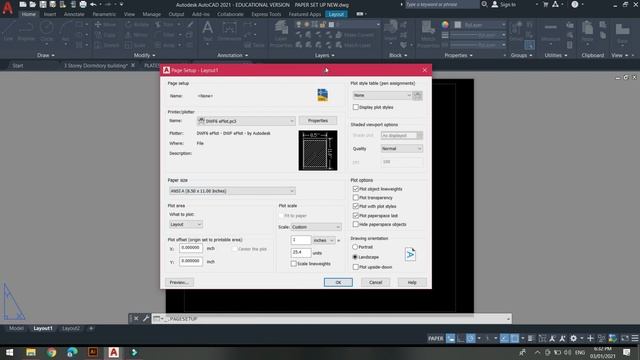Click the Autodesk App Store cart icon
This screenshot has height=360, width=640.
tap(545, 4)
